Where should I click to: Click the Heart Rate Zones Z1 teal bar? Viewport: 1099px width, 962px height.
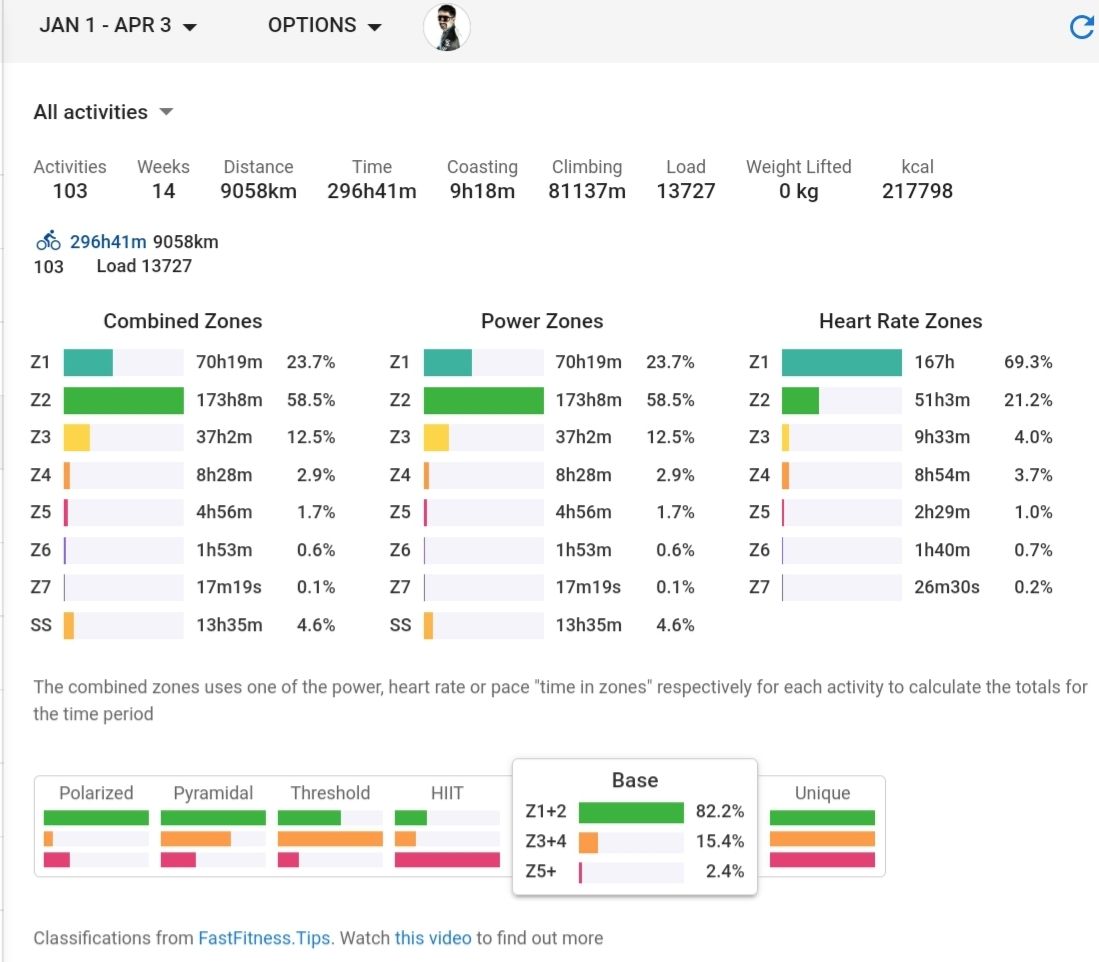tap(841, 362)
